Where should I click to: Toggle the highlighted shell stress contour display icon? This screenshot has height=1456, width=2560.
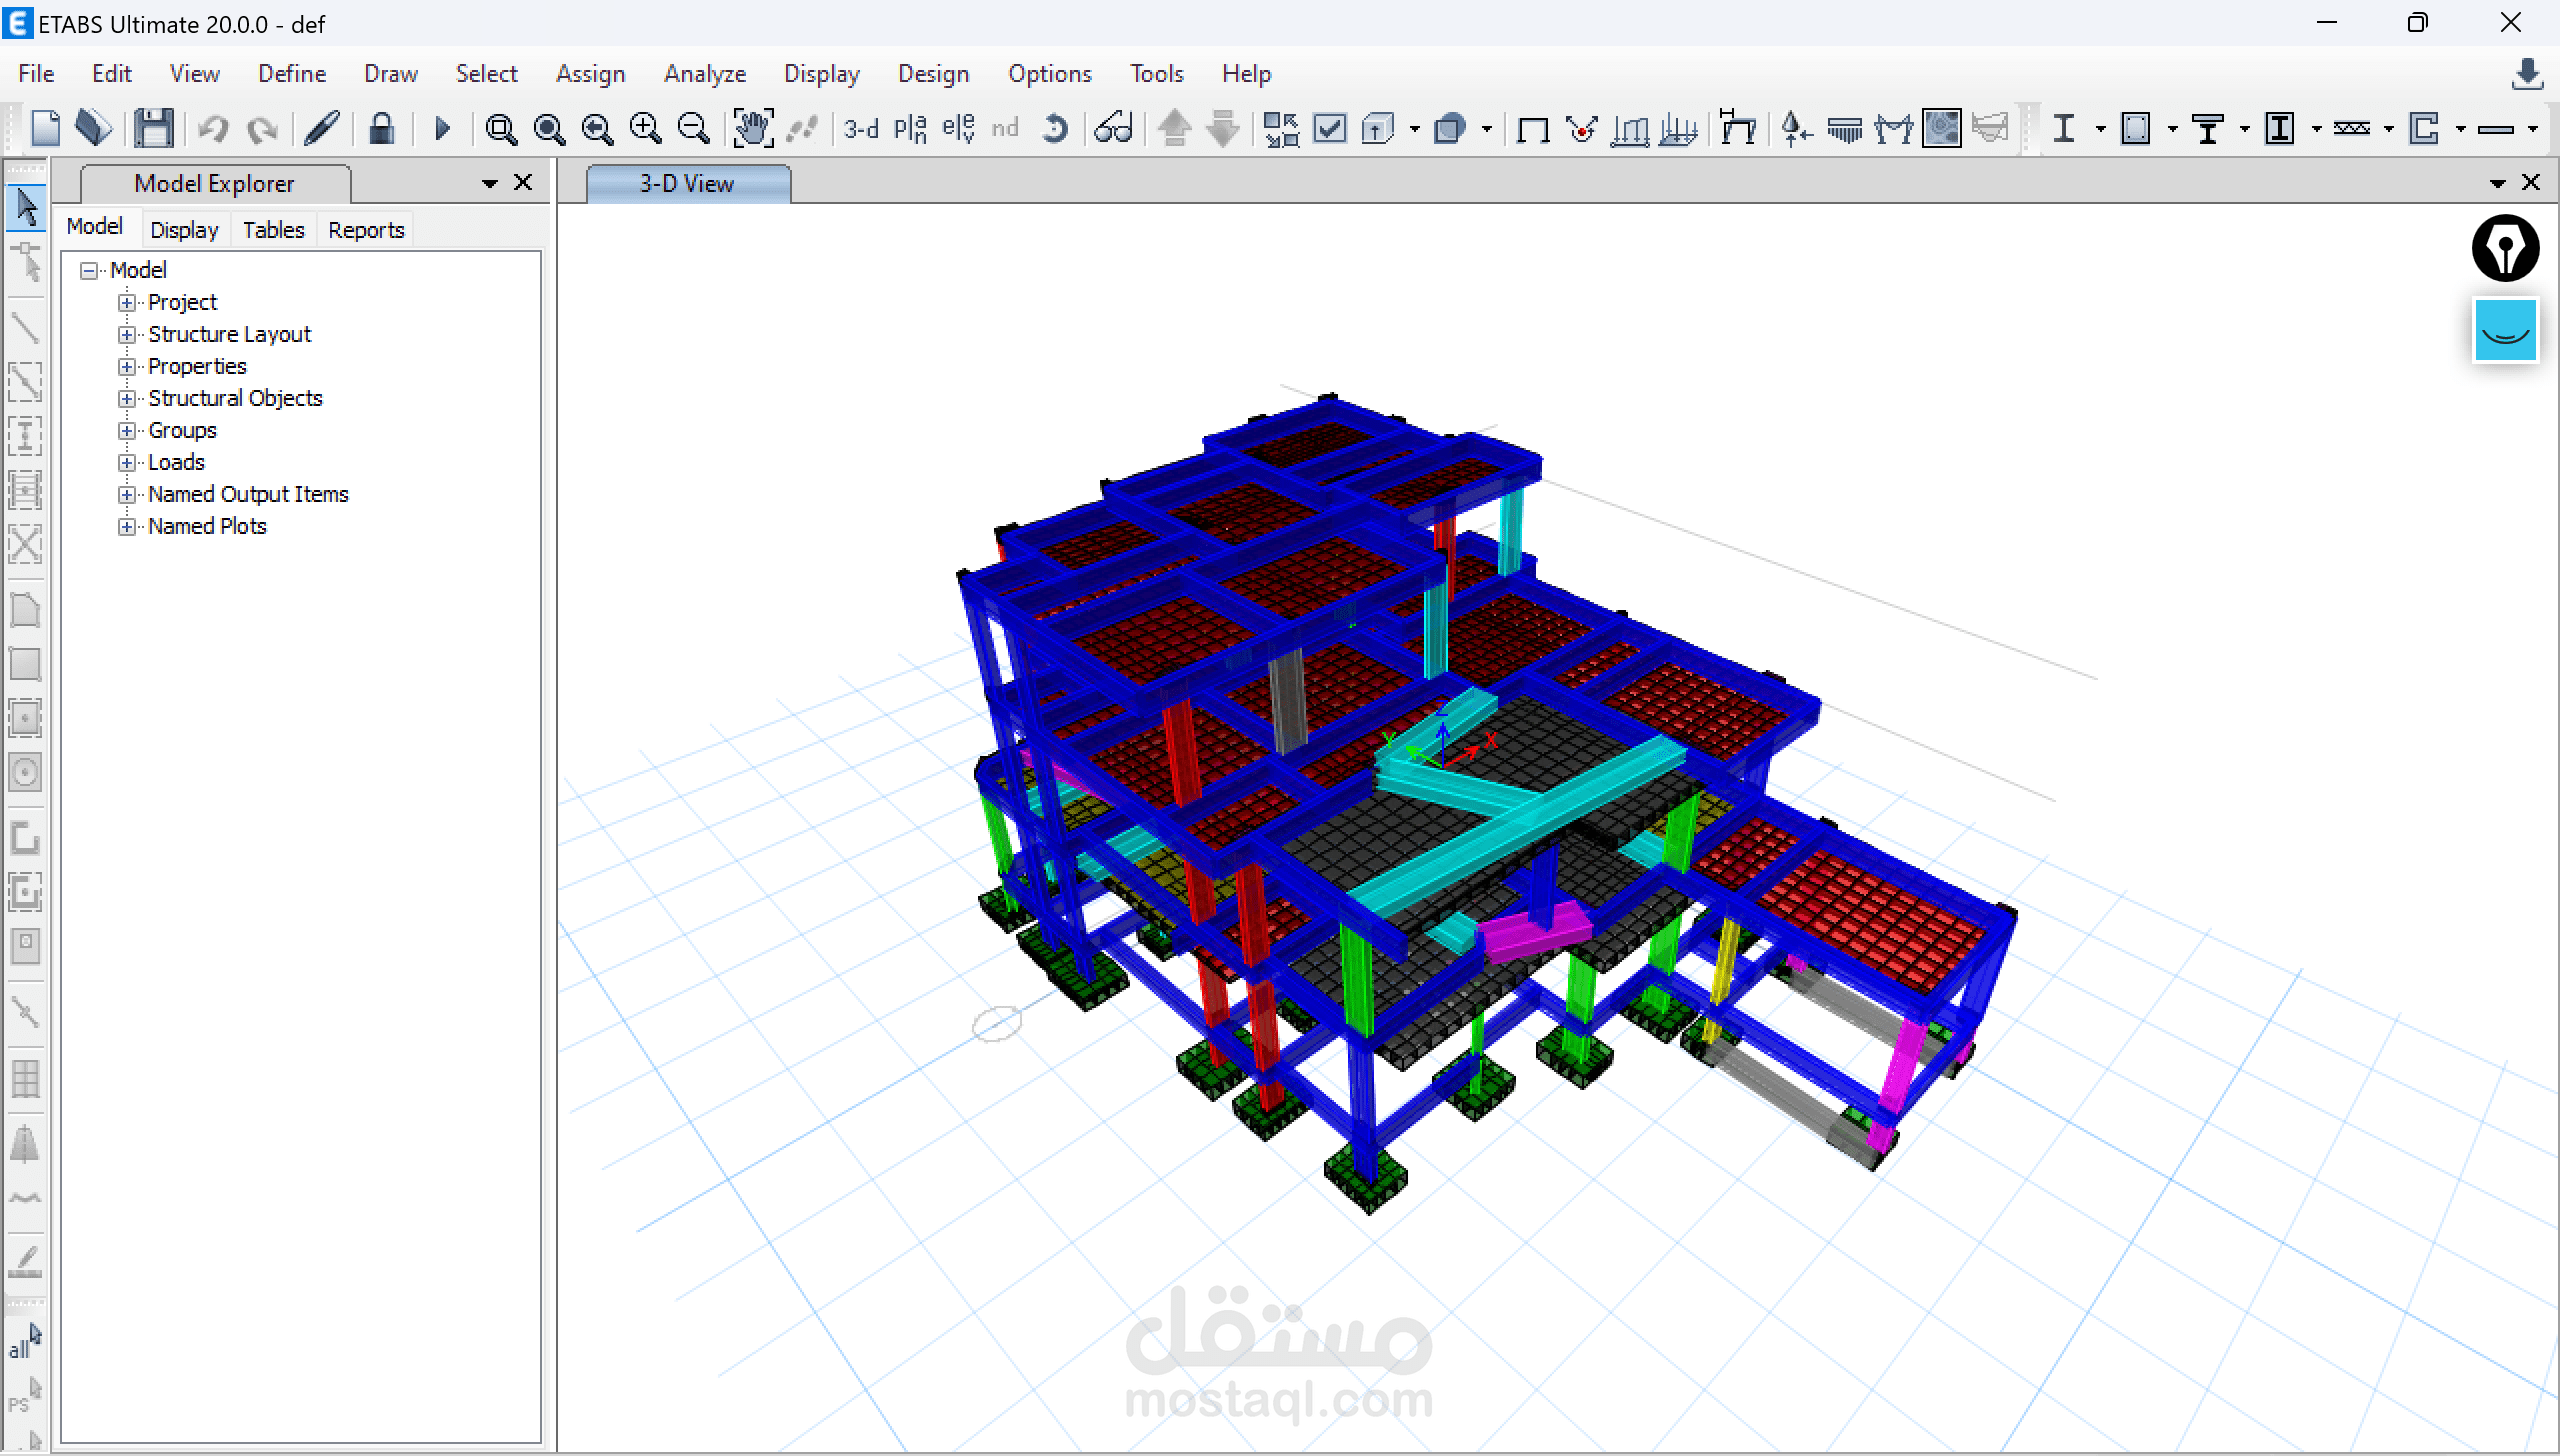(1941, 129)
